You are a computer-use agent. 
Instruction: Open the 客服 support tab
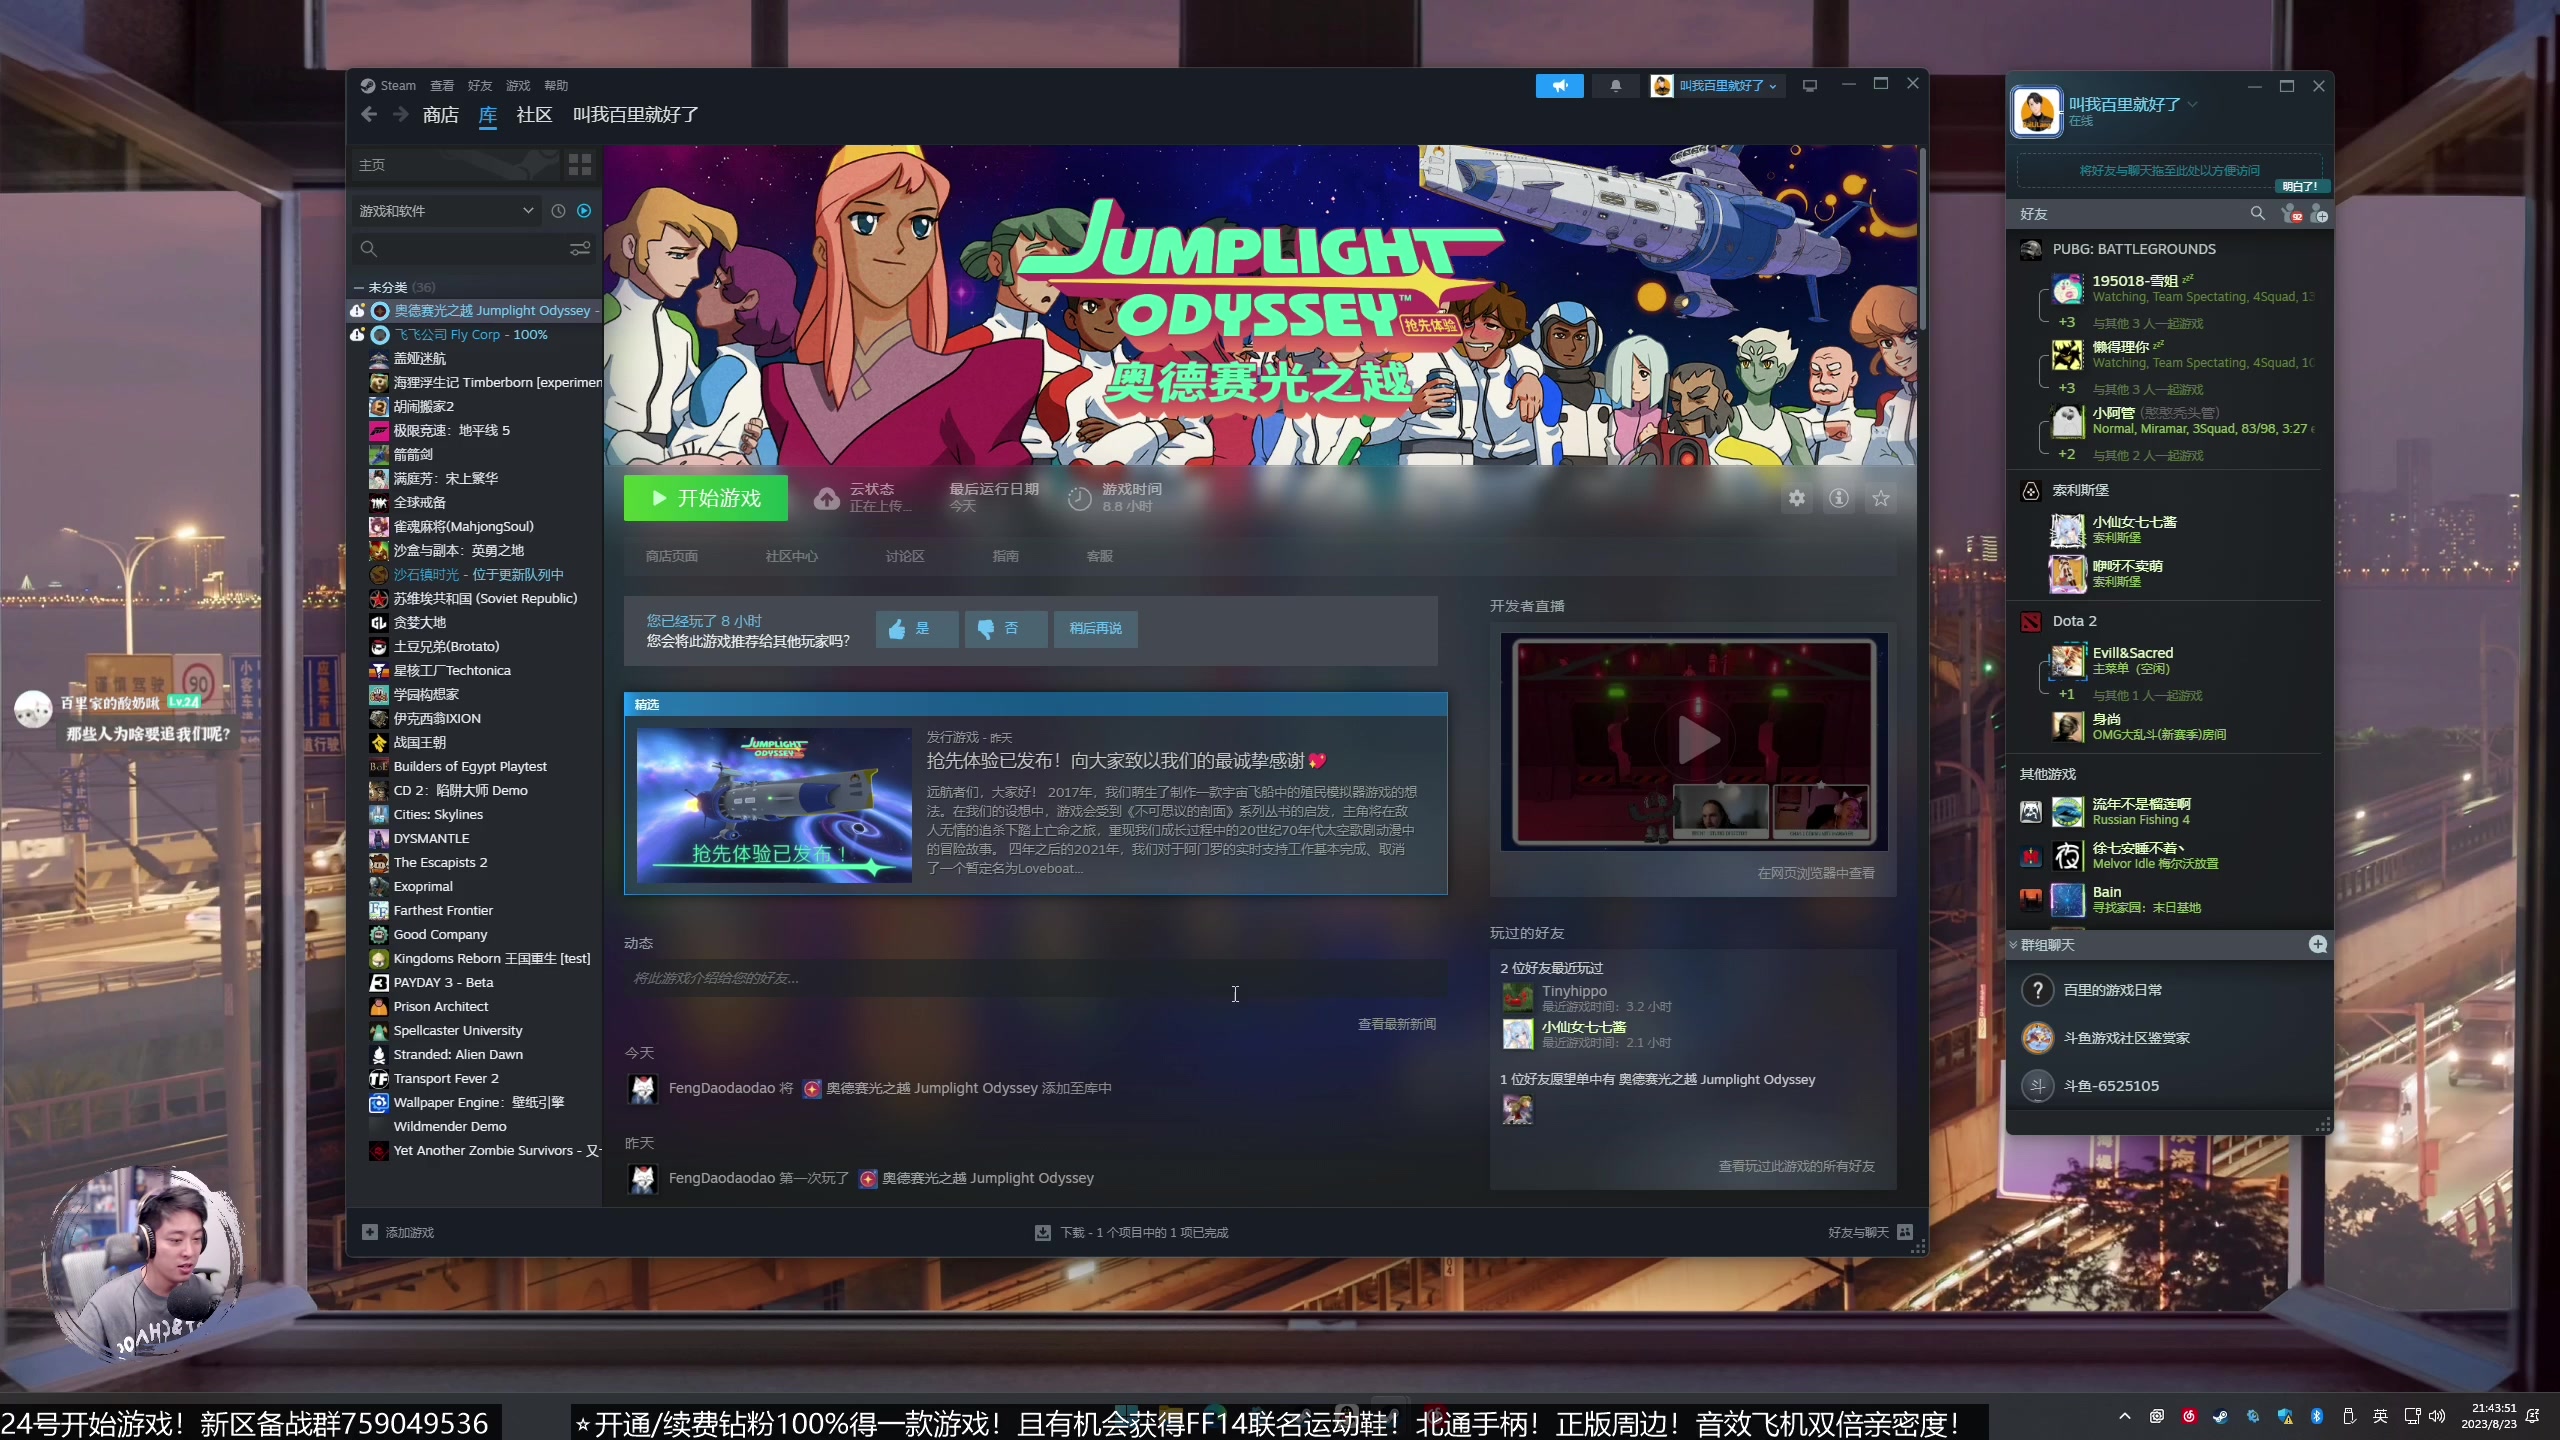pyautogui.click(x=1100, y=557)
